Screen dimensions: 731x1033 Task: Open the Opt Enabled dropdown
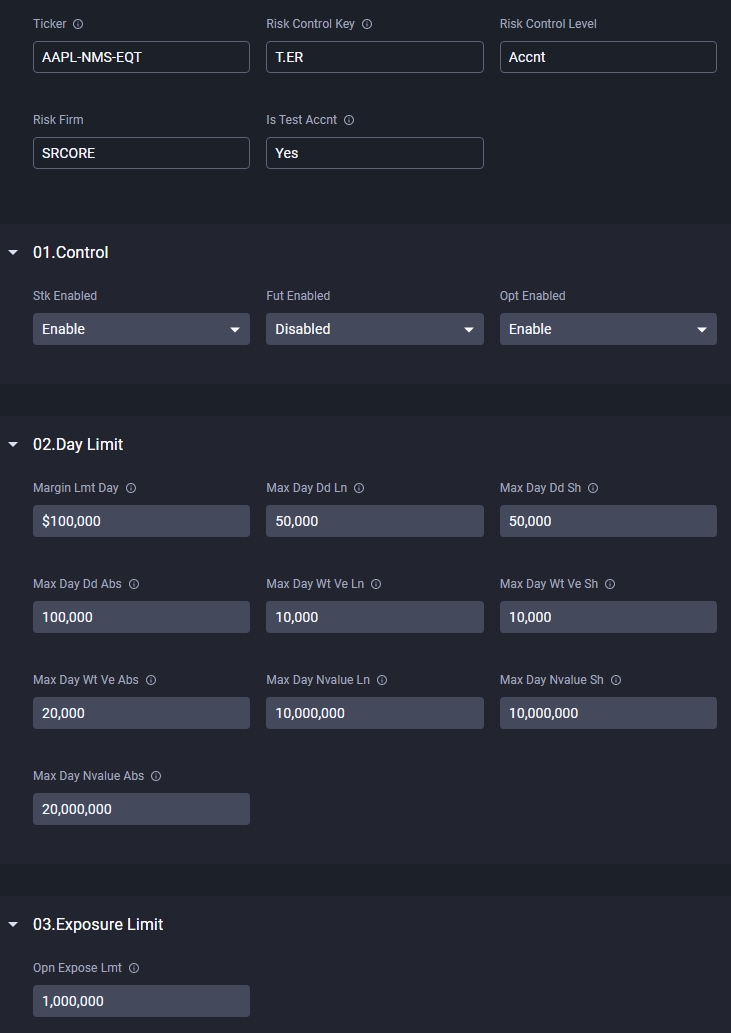click(x=608, y=329)
